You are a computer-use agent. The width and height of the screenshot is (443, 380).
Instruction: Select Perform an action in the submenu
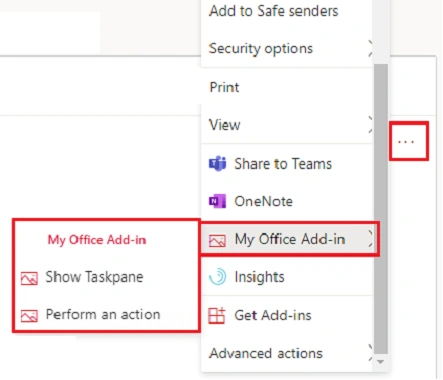[106, 315]
